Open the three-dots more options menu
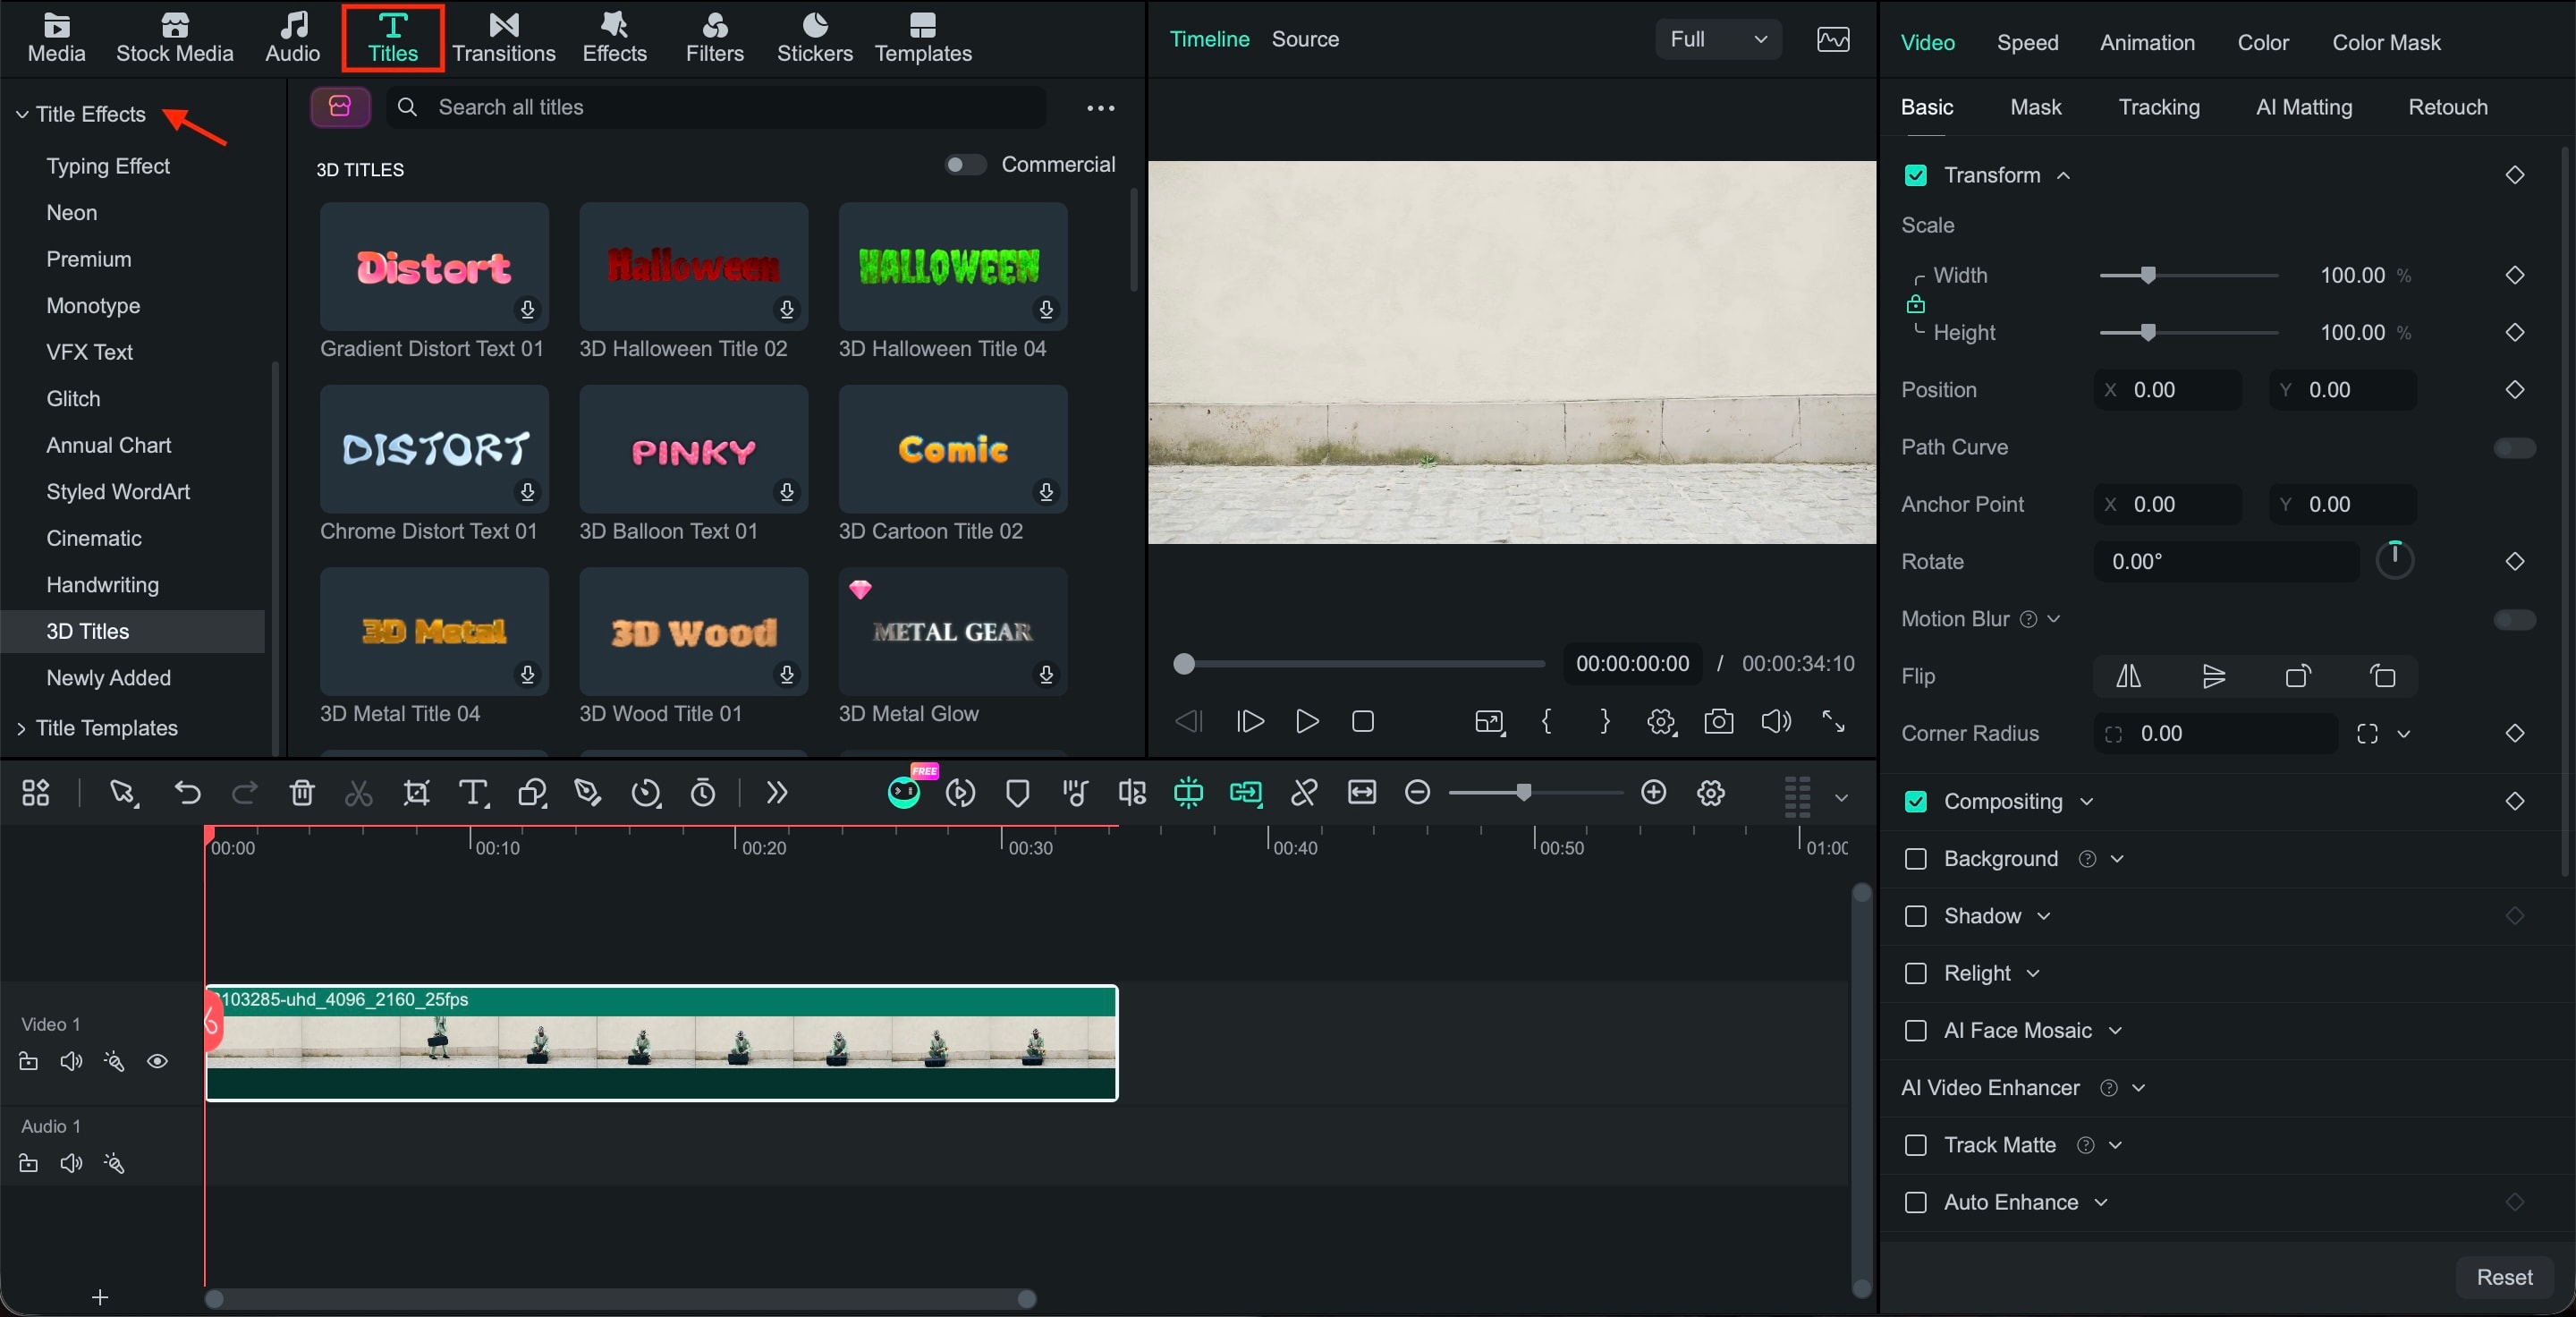 1101,108
